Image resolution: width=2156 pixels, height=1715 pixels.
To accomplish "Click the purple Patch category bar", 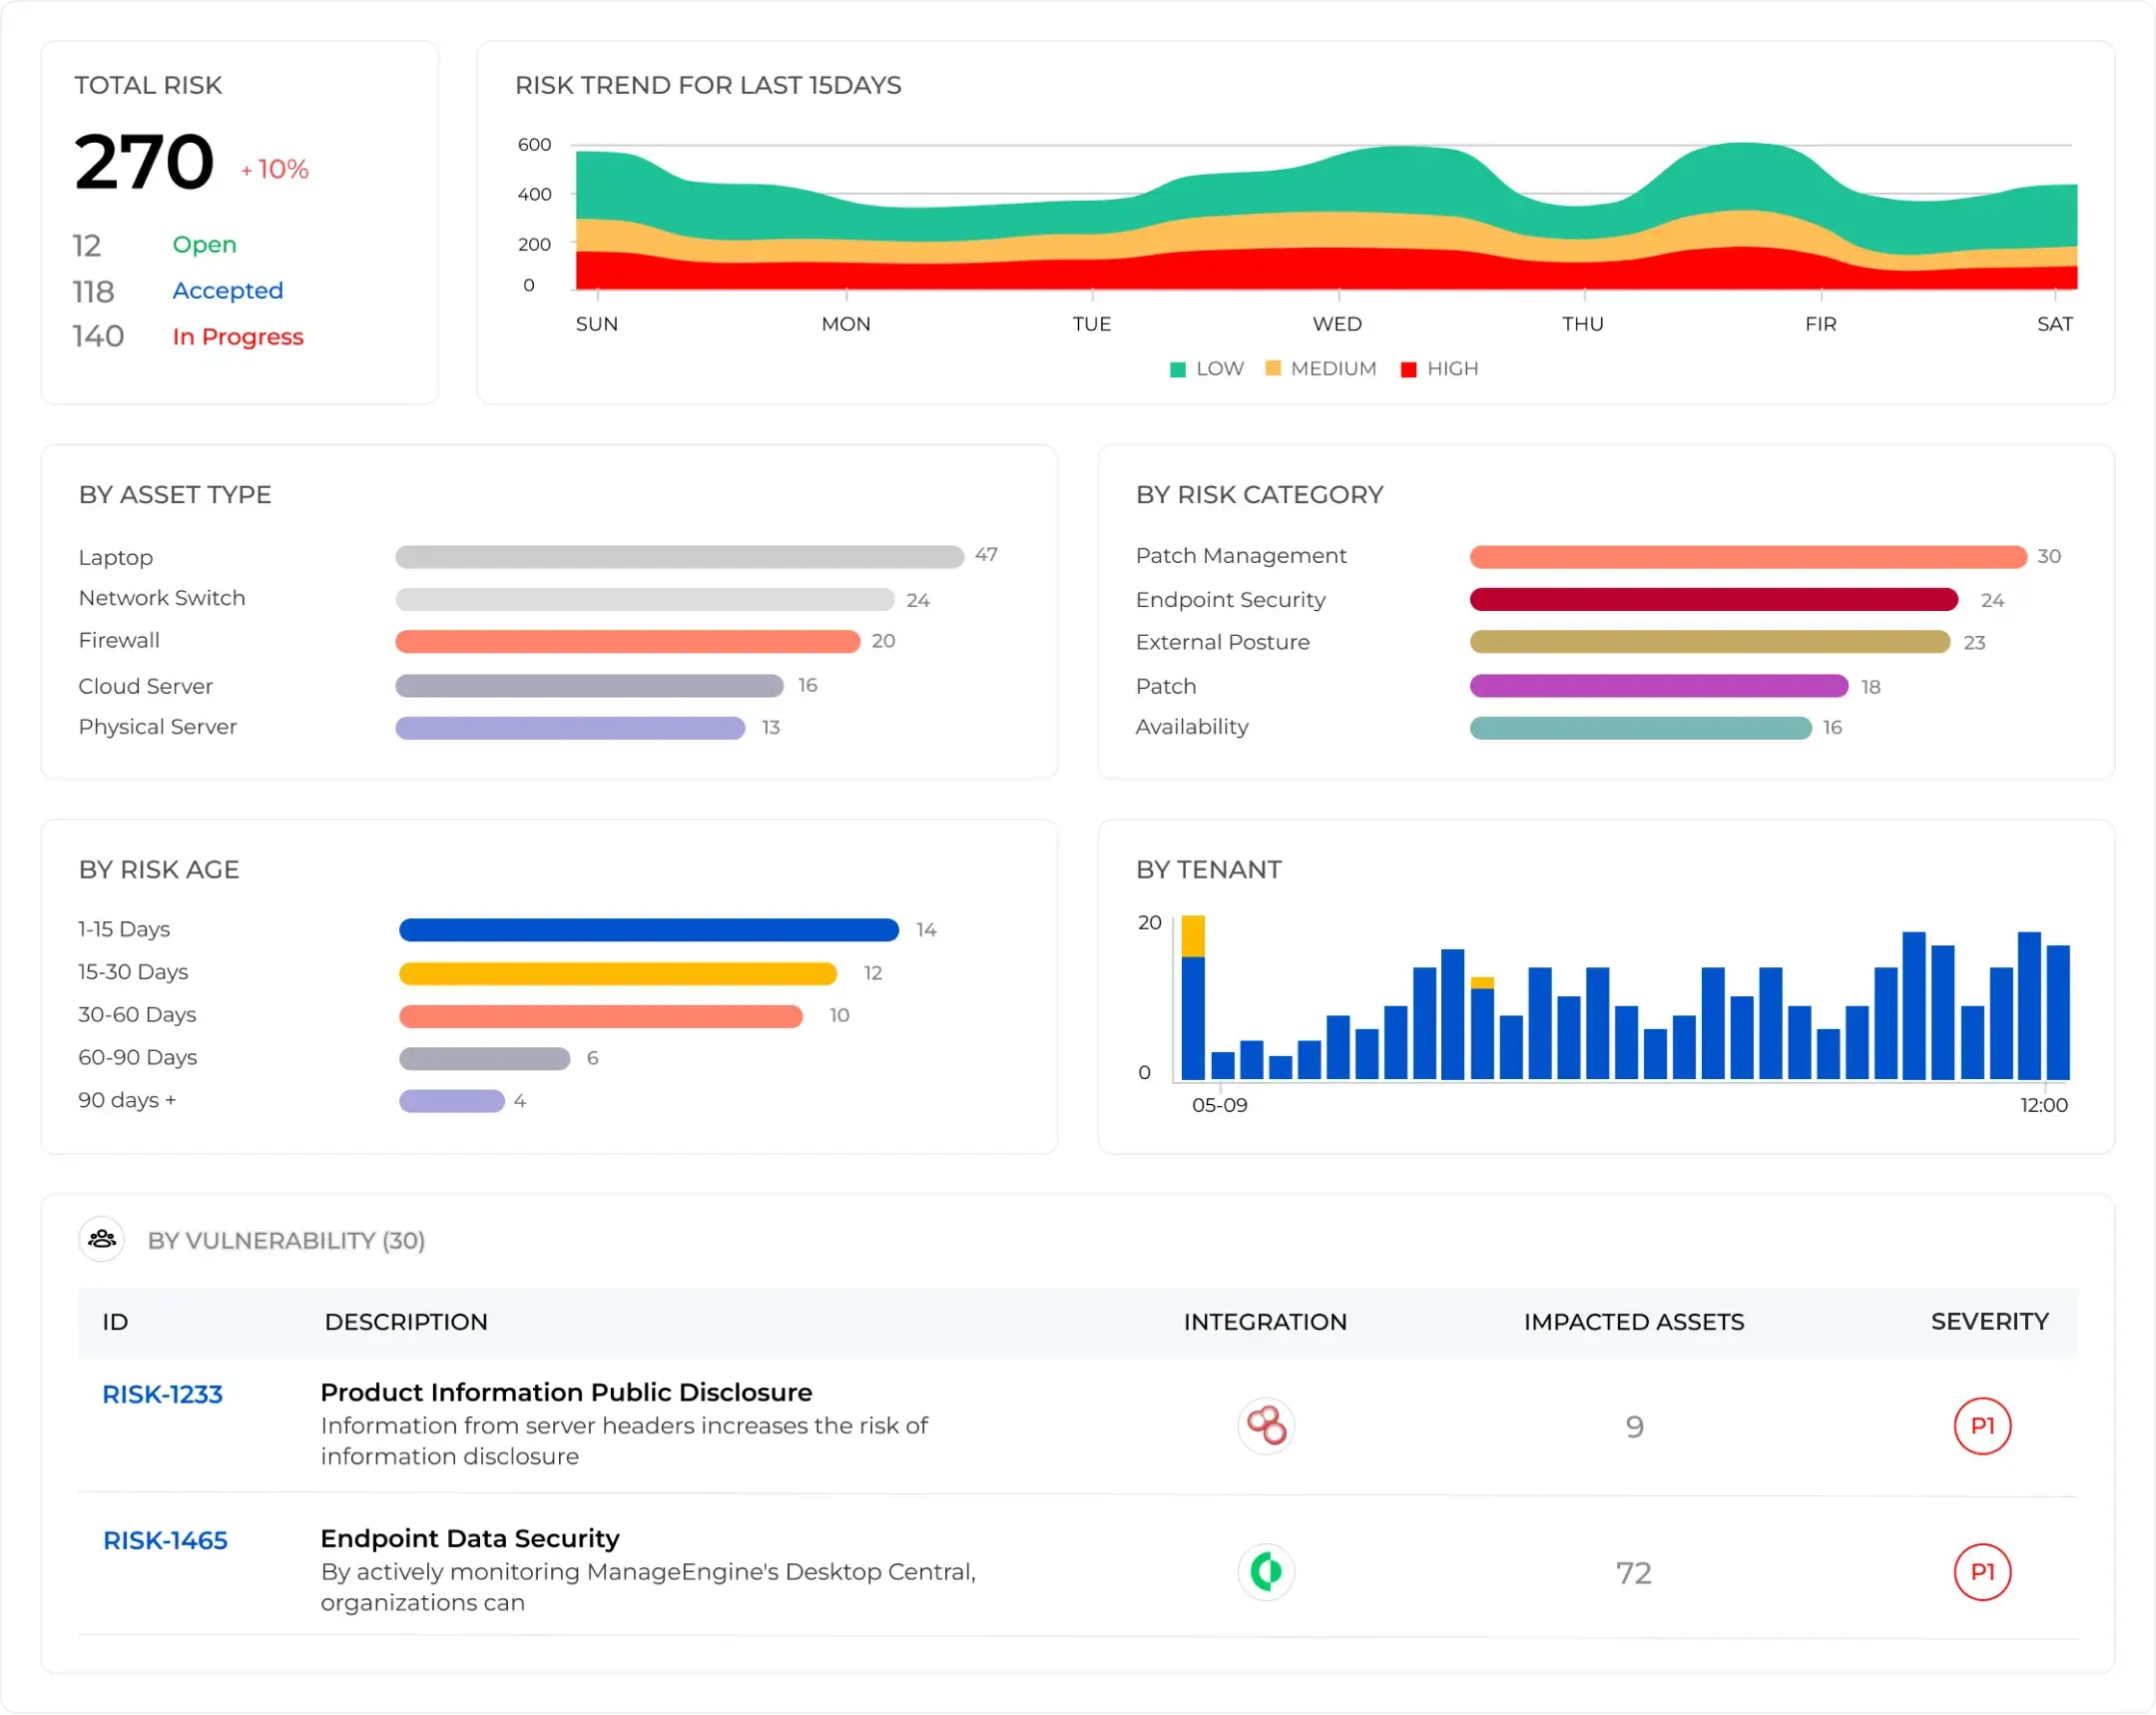I will click(x=1659, y=685).
